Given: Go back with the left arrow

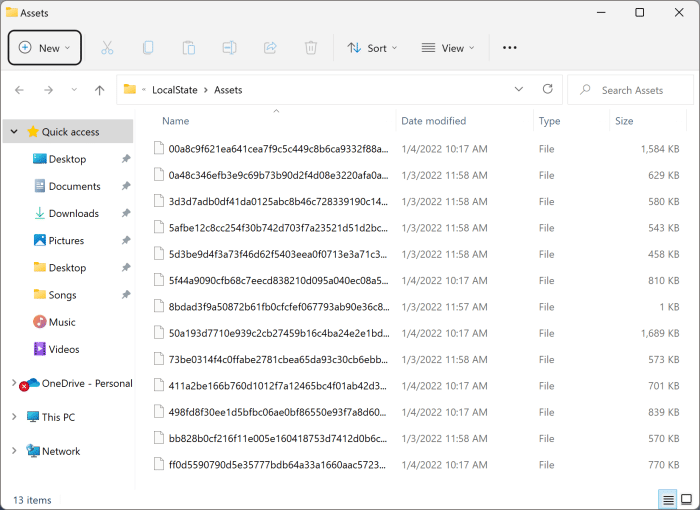Looking at the screenshot, I should coord(19,90).
